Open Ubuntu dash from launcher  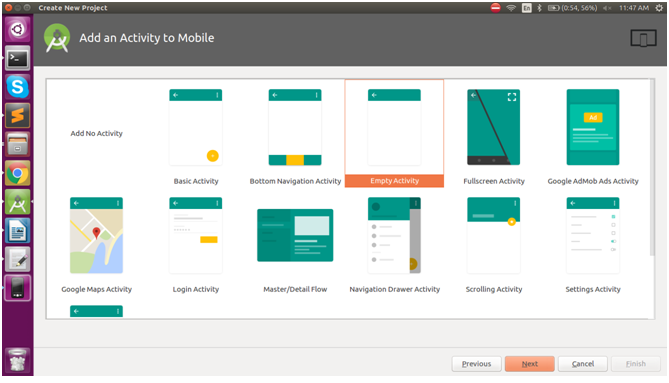click(x=17, y=29)
